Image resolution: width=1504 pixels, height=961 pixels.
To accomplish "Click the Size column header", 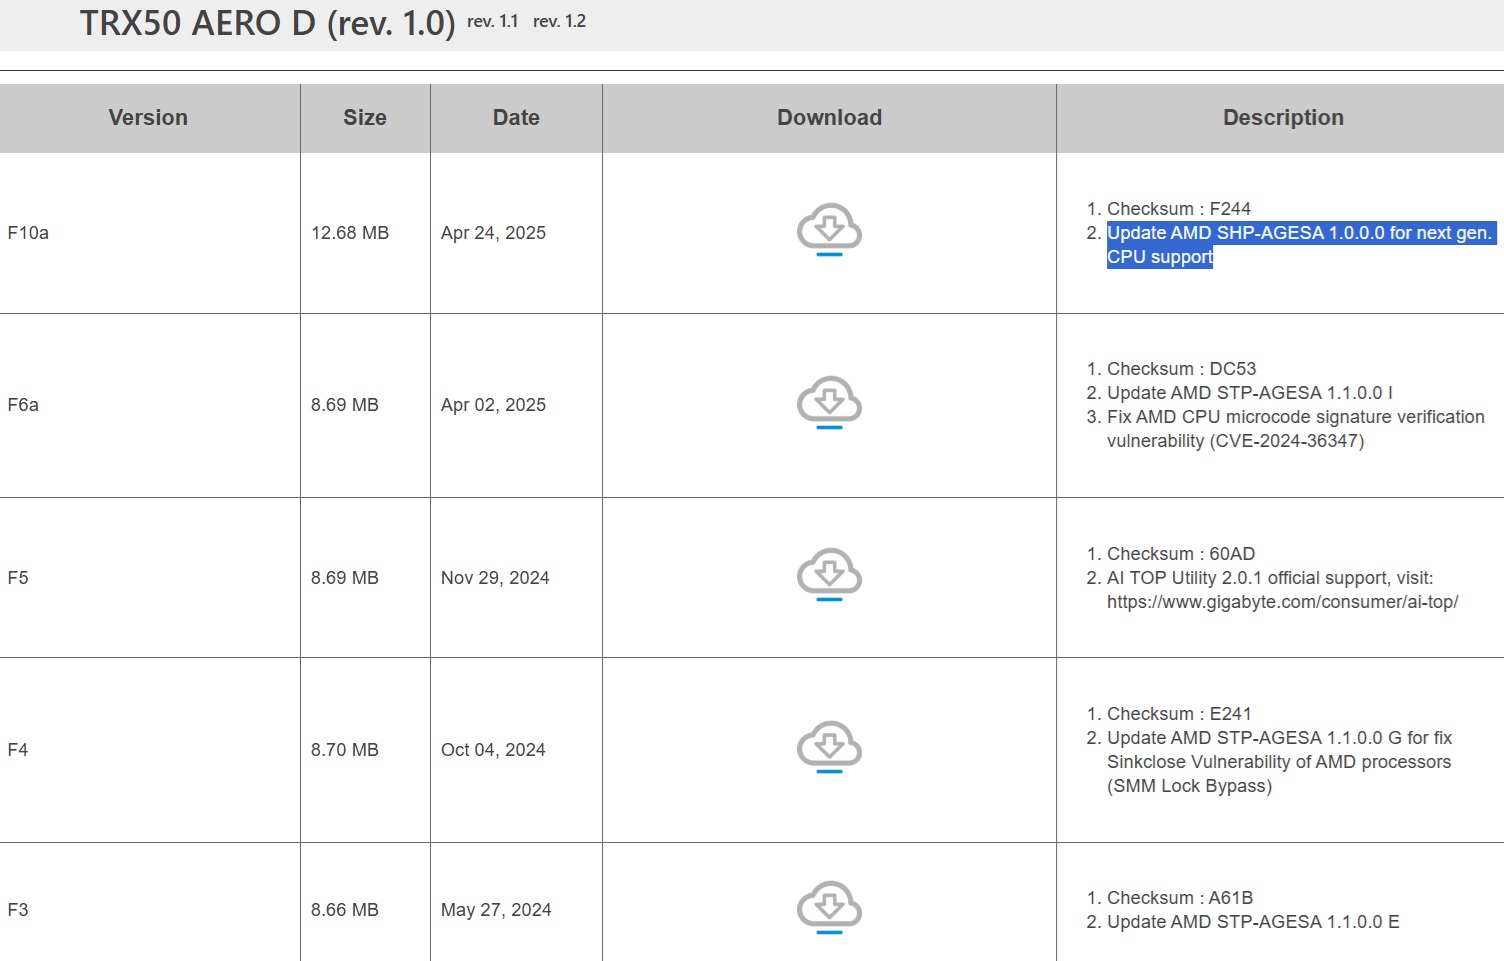I will 365,118.
